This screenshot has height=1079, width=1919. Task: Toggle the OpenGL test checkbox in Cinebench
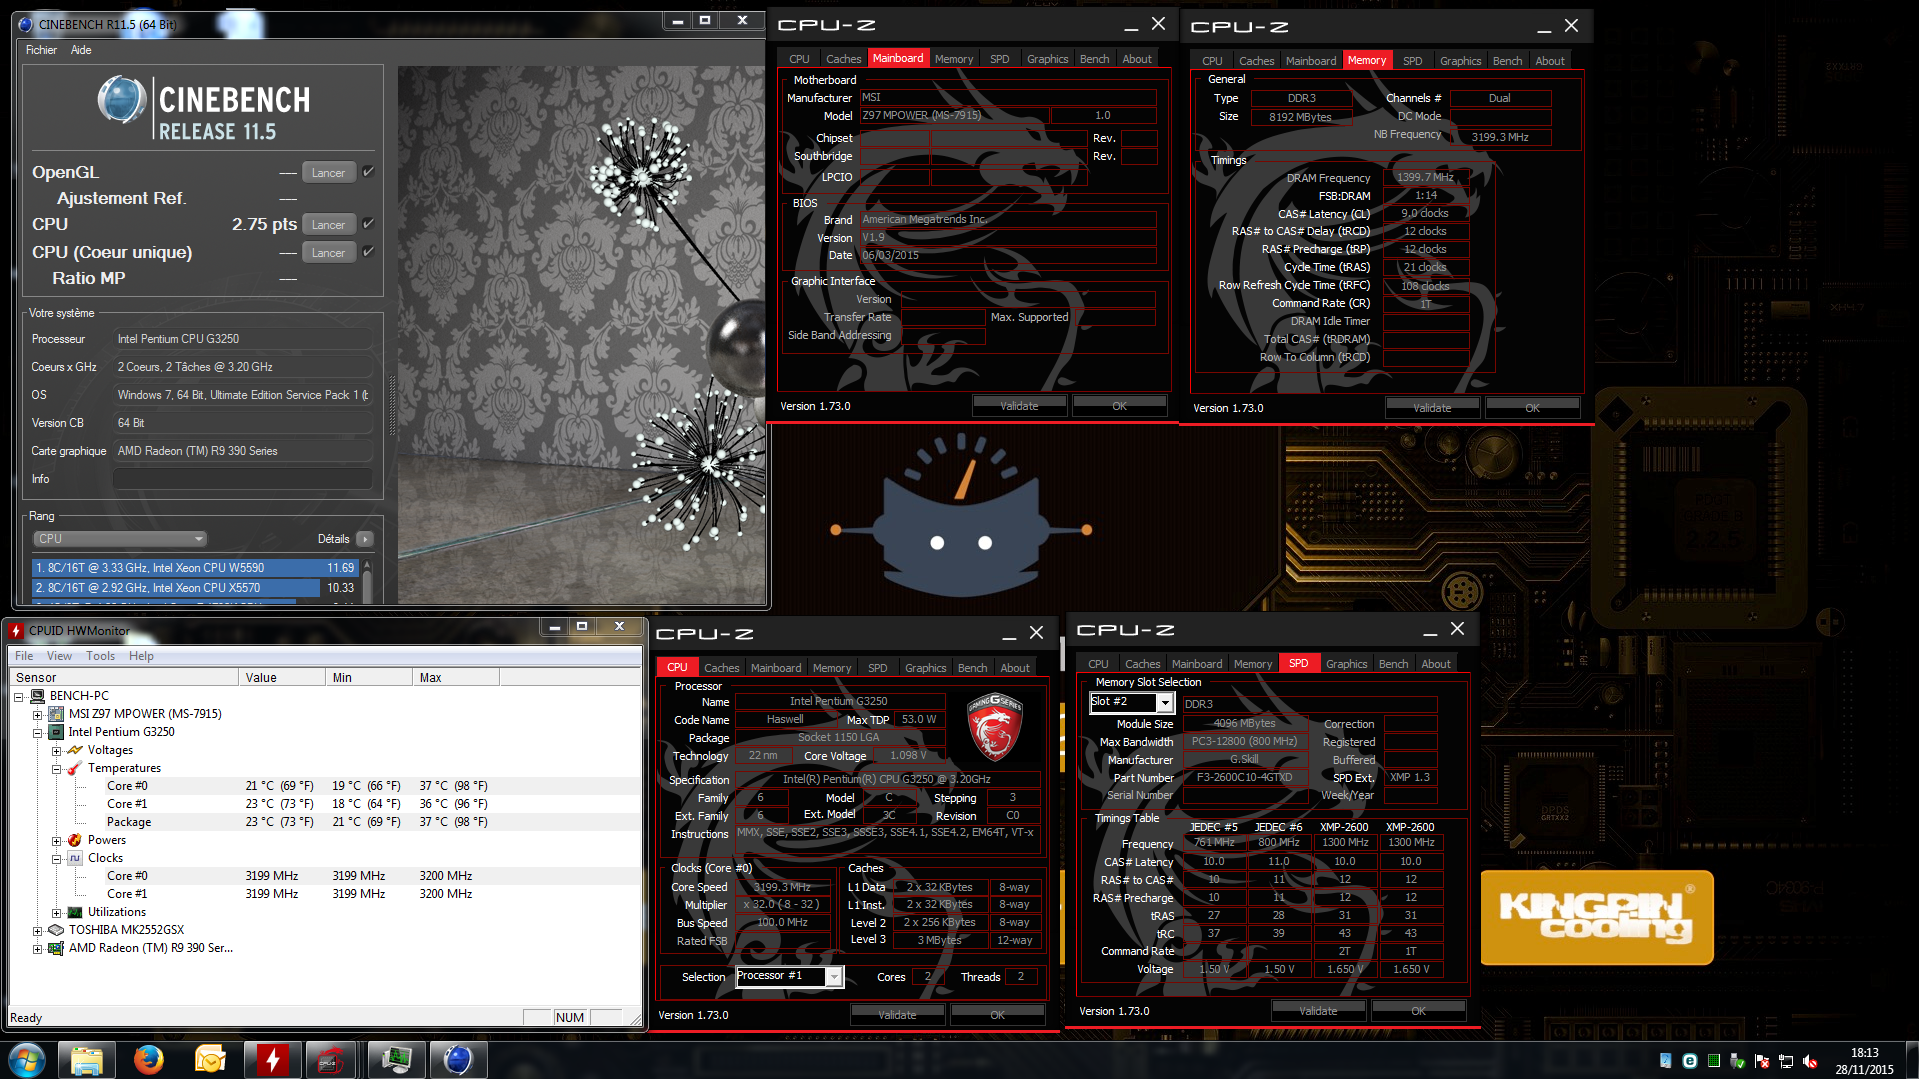368,172
